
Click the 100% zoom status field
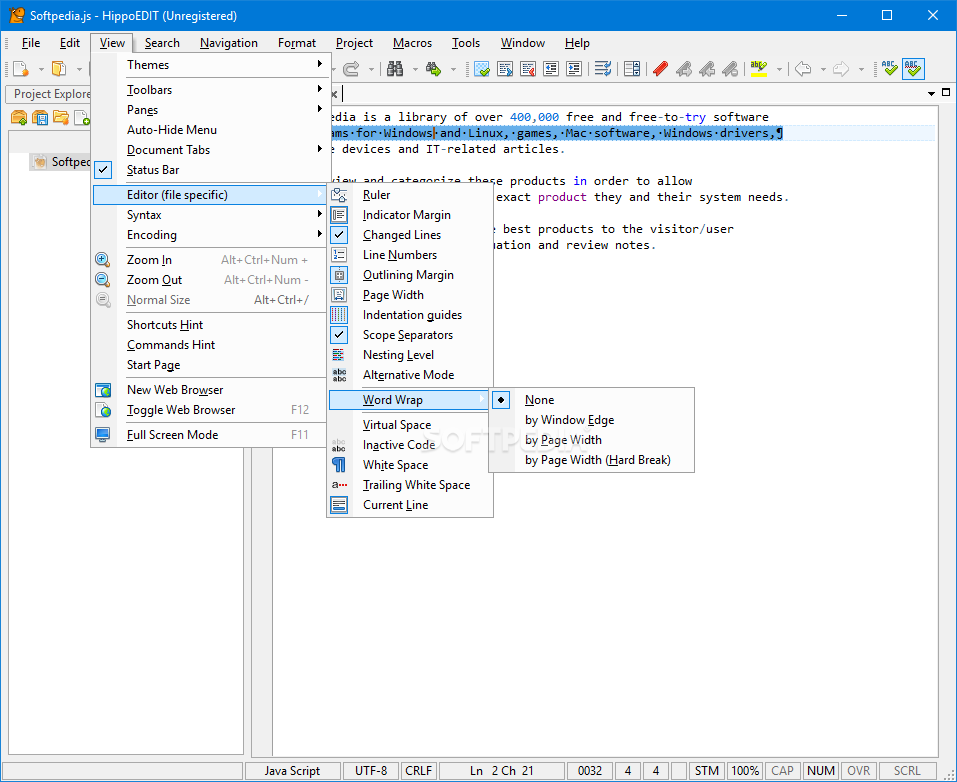click(x=745, y=771)
